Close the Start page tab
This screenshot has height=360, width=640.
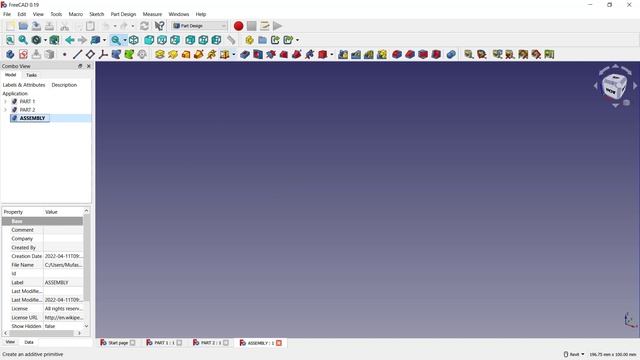click(x=133, y=343)
